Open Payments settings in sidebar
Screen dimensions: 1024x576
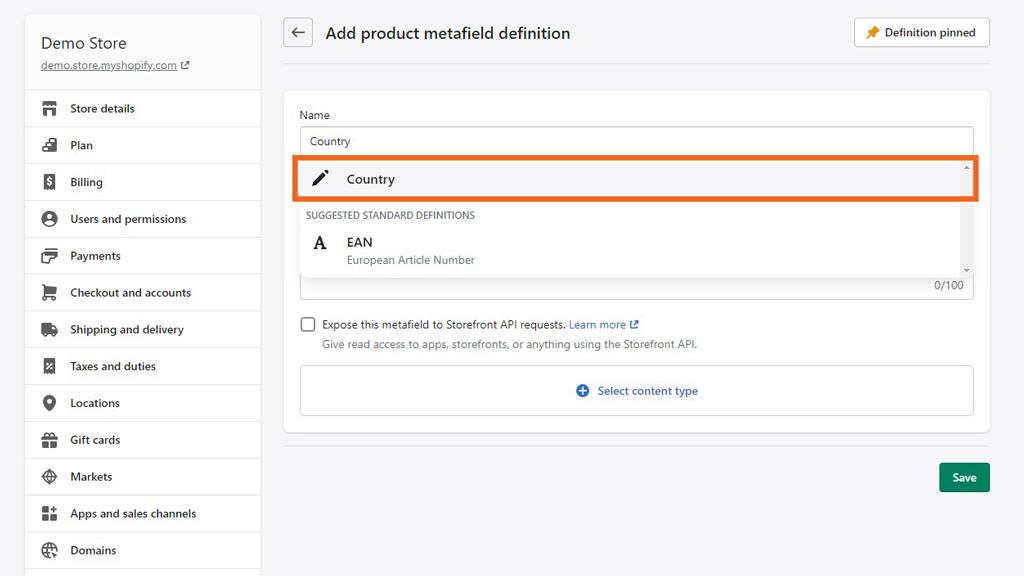pos(95,256)
